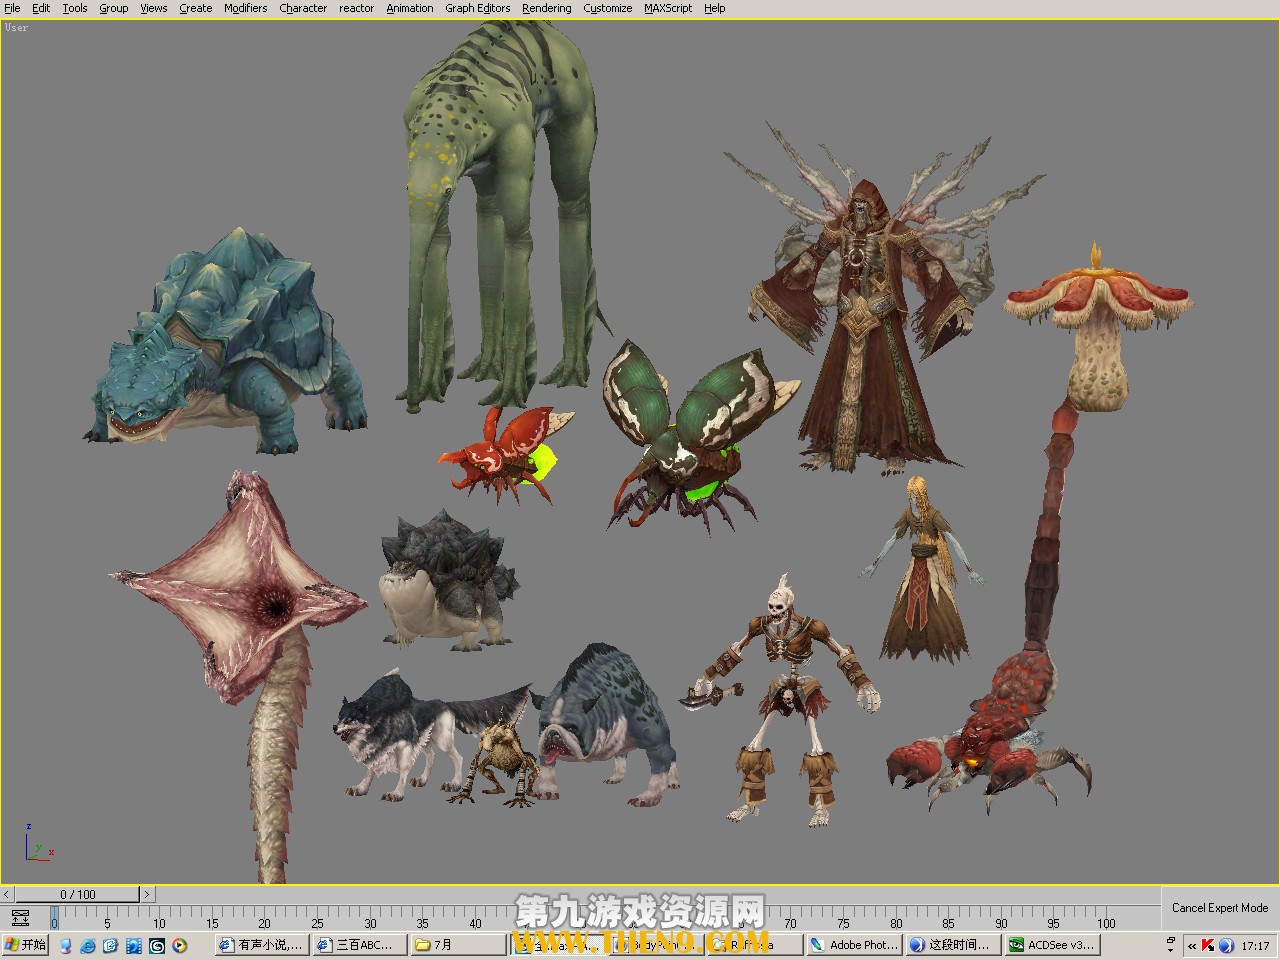The width and height of the screenshot is (1280, 960).
Task: Click the Internet Explorer quick launch icon
Action: [88, 945]
